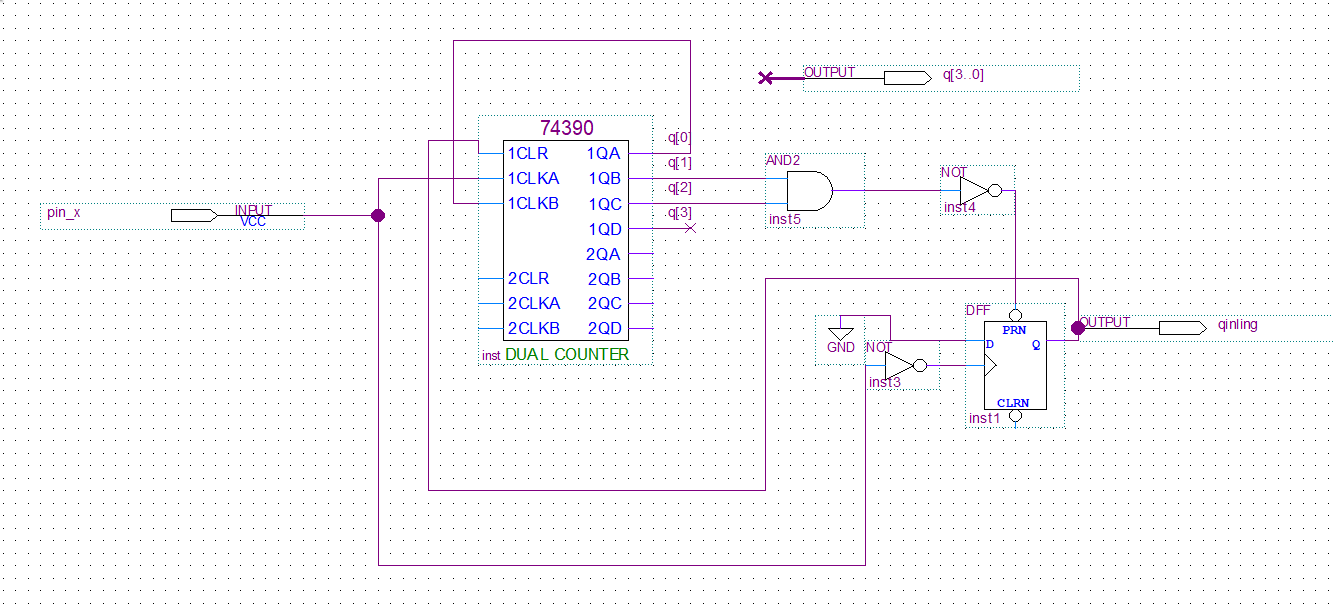Image resolution: width=1333 pixels, height=608 pixels.
Task: Click the 1QB output label
Action: pos(604,179)
